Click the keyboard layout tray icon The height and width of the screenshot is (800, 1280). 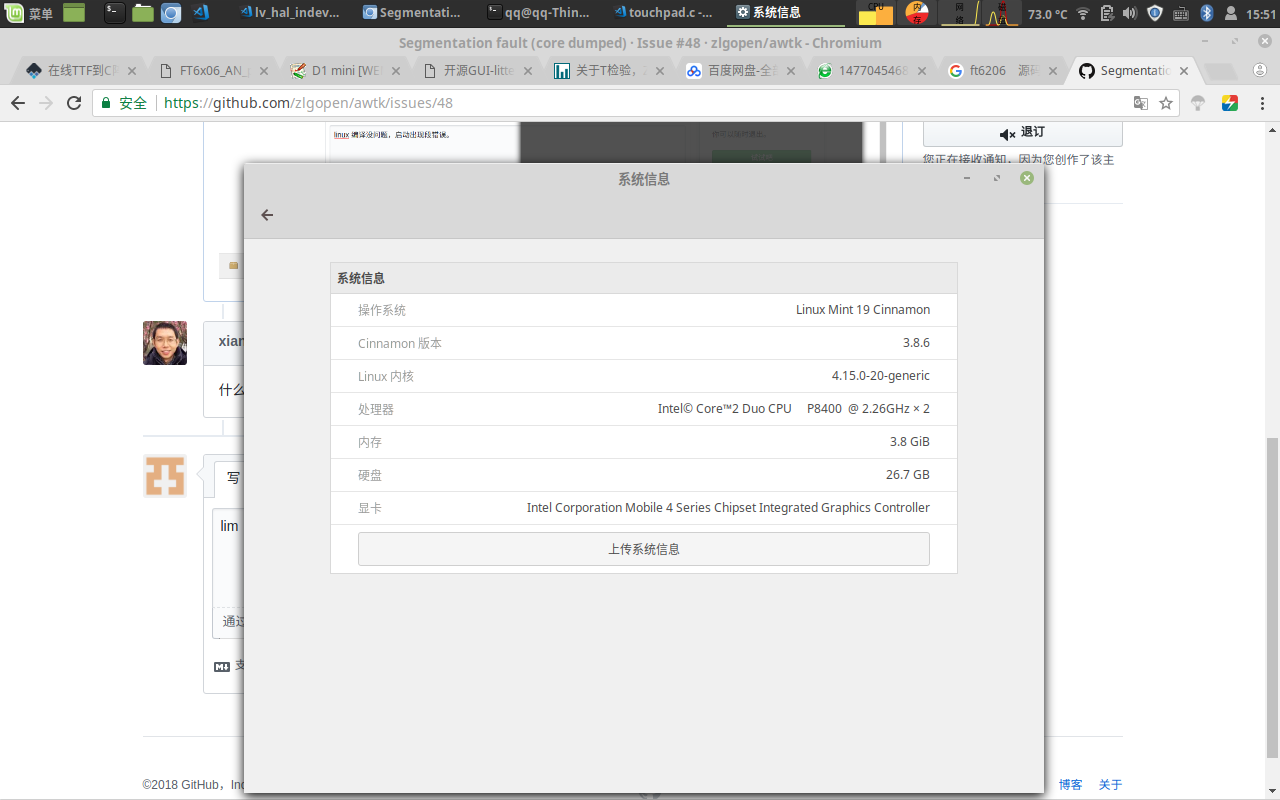[1180, 13]
